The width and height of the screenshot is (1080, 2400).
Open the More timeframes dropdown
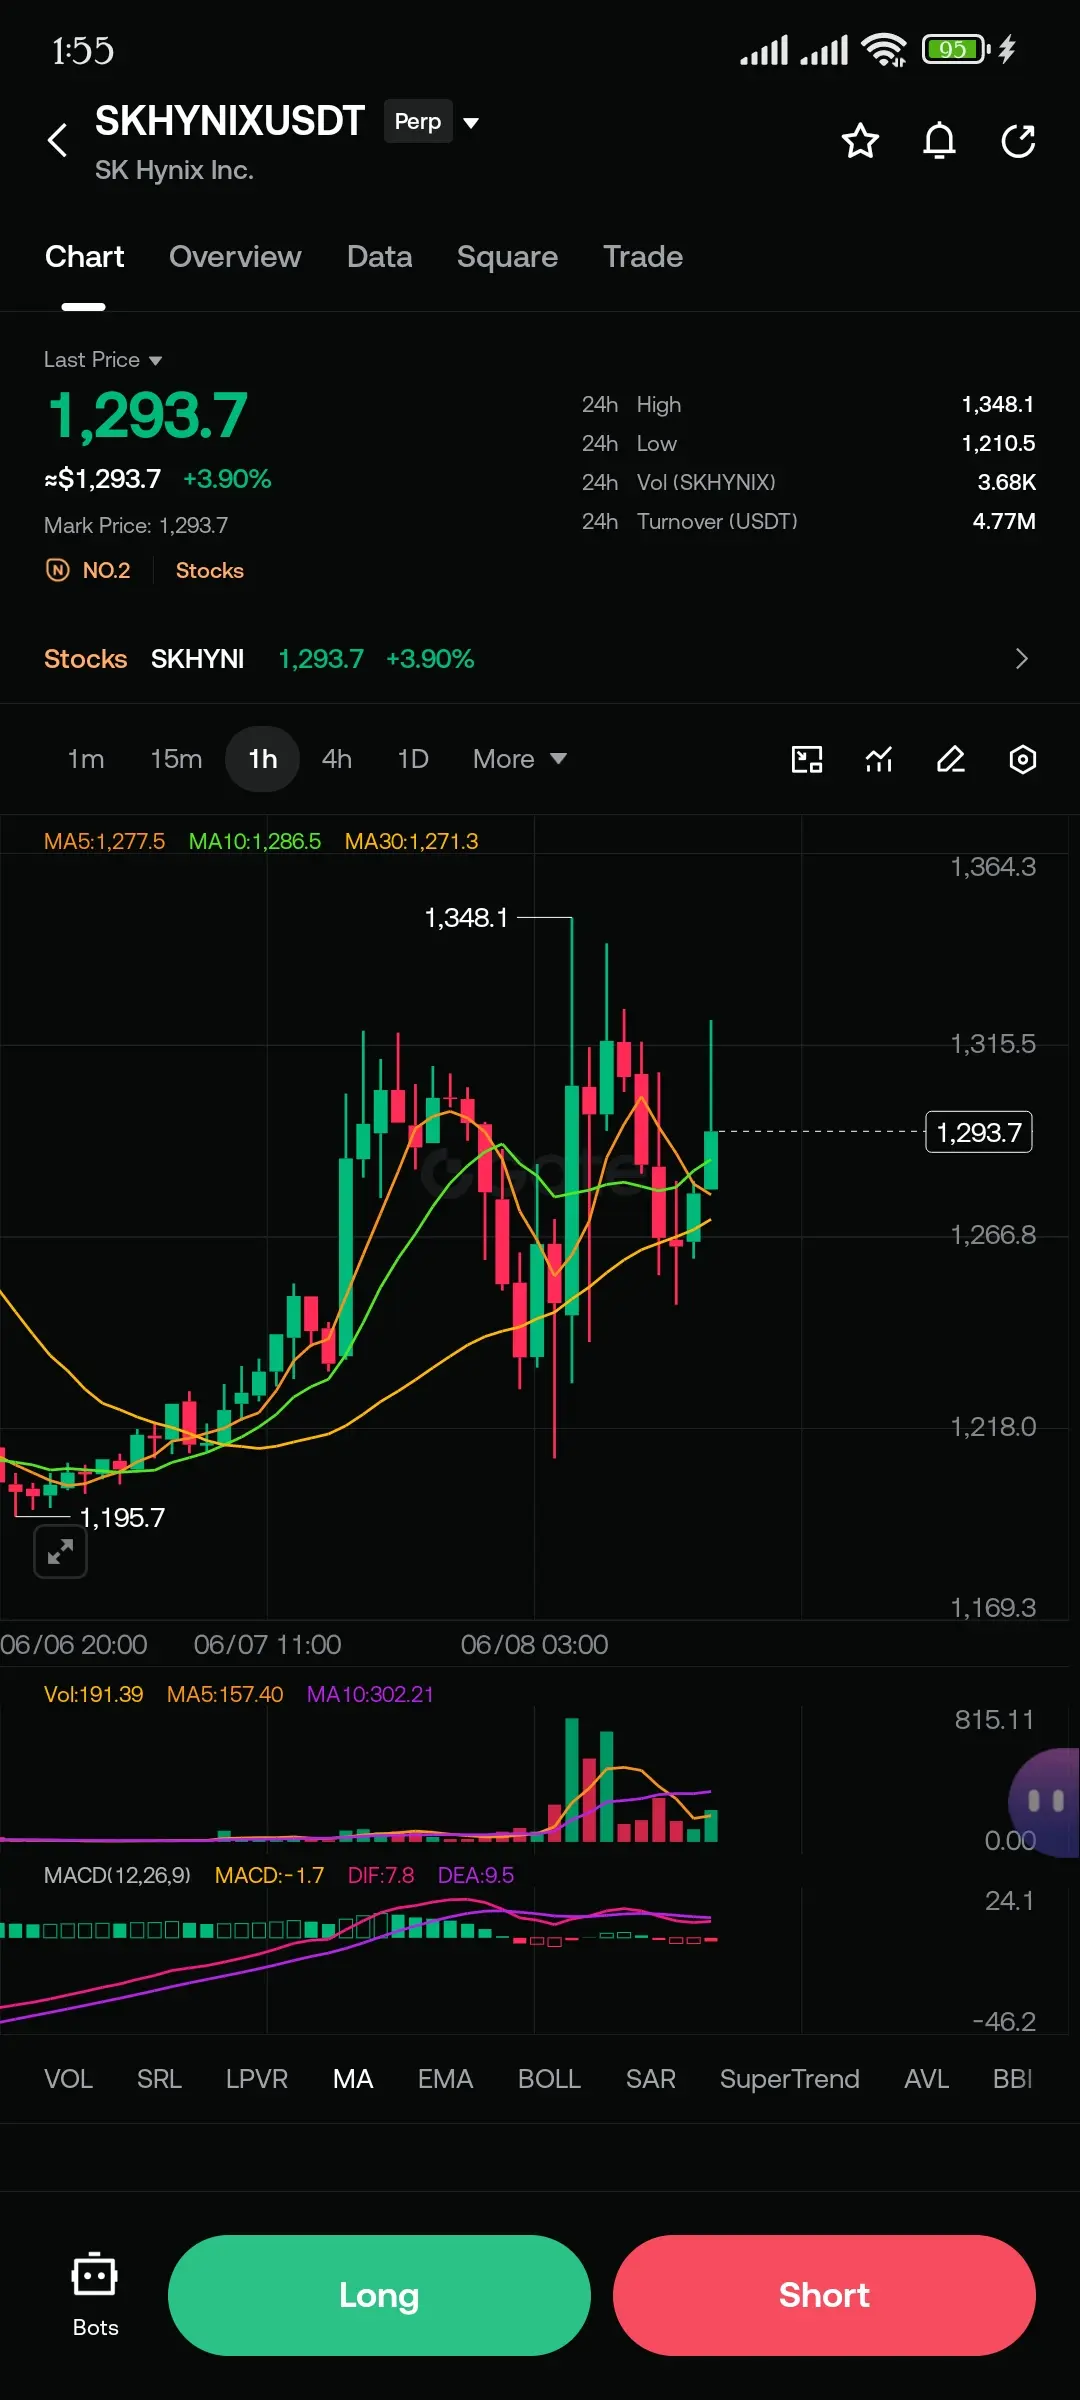coord(519,759)
